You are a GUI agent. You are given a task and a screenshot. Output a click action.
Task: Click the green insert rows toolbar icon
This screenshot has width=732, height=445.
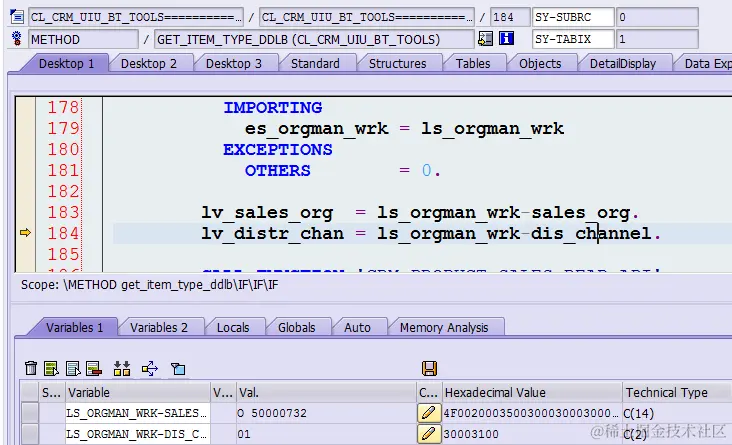pos(51,368)
